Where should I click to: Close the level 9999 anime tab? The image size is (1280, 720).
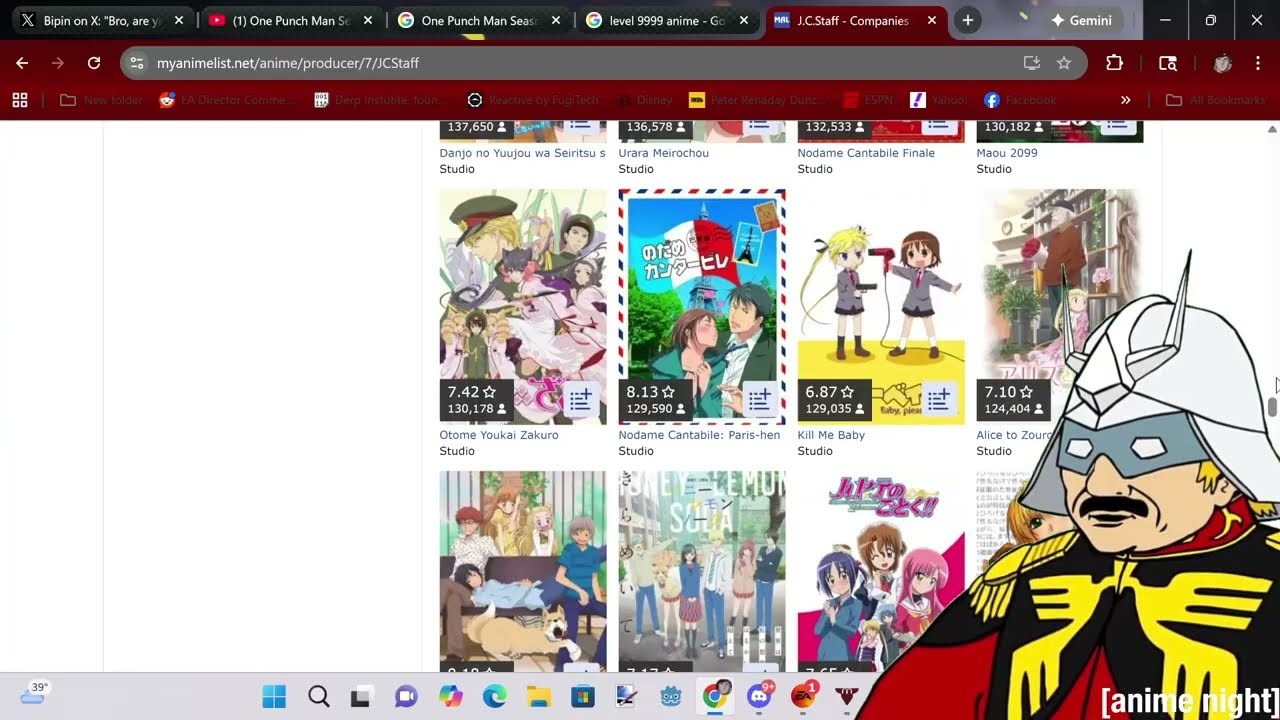(x=744, y=20)
